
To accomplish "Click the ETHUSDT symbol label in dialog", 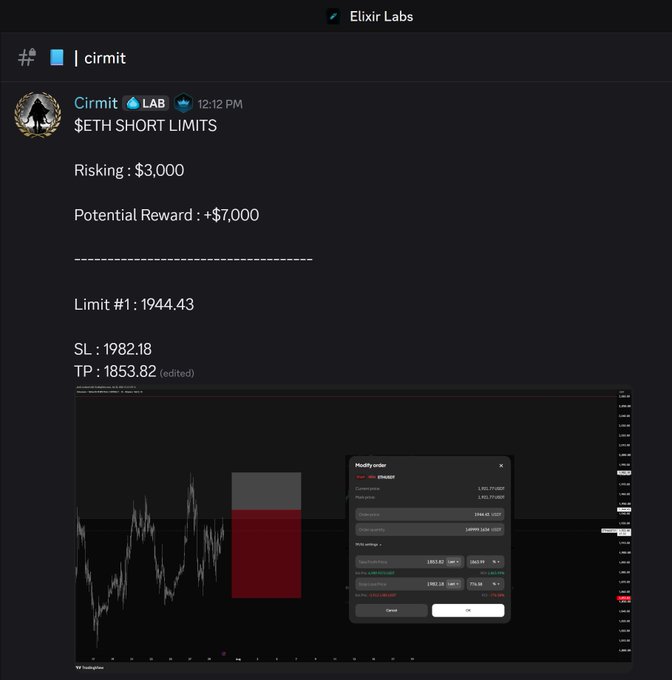I will [x=386, y=477].
